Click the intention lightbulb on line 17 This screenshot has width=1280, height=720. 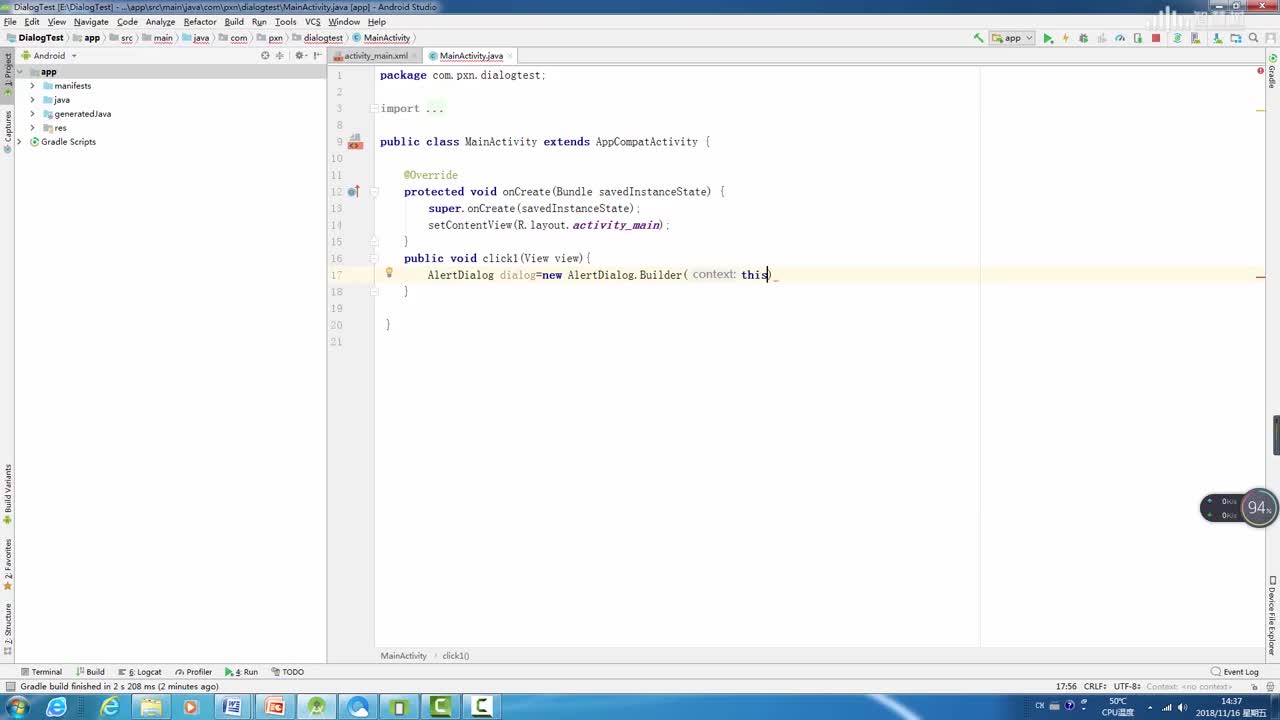389,272
